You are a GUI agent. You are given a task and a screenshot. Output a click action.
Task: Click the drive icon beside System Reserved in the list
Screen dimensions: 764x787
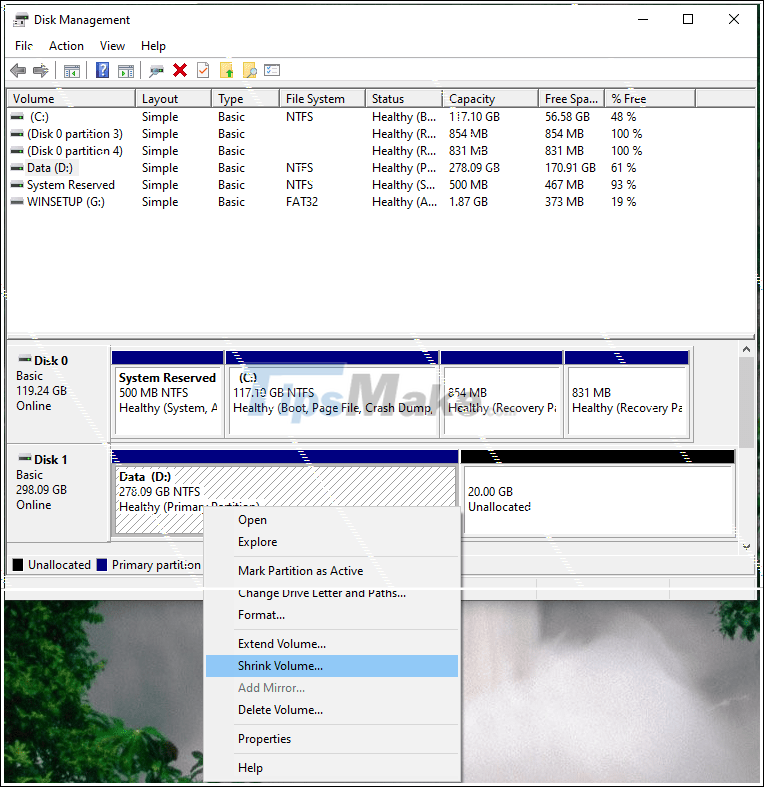click(17, 185)
